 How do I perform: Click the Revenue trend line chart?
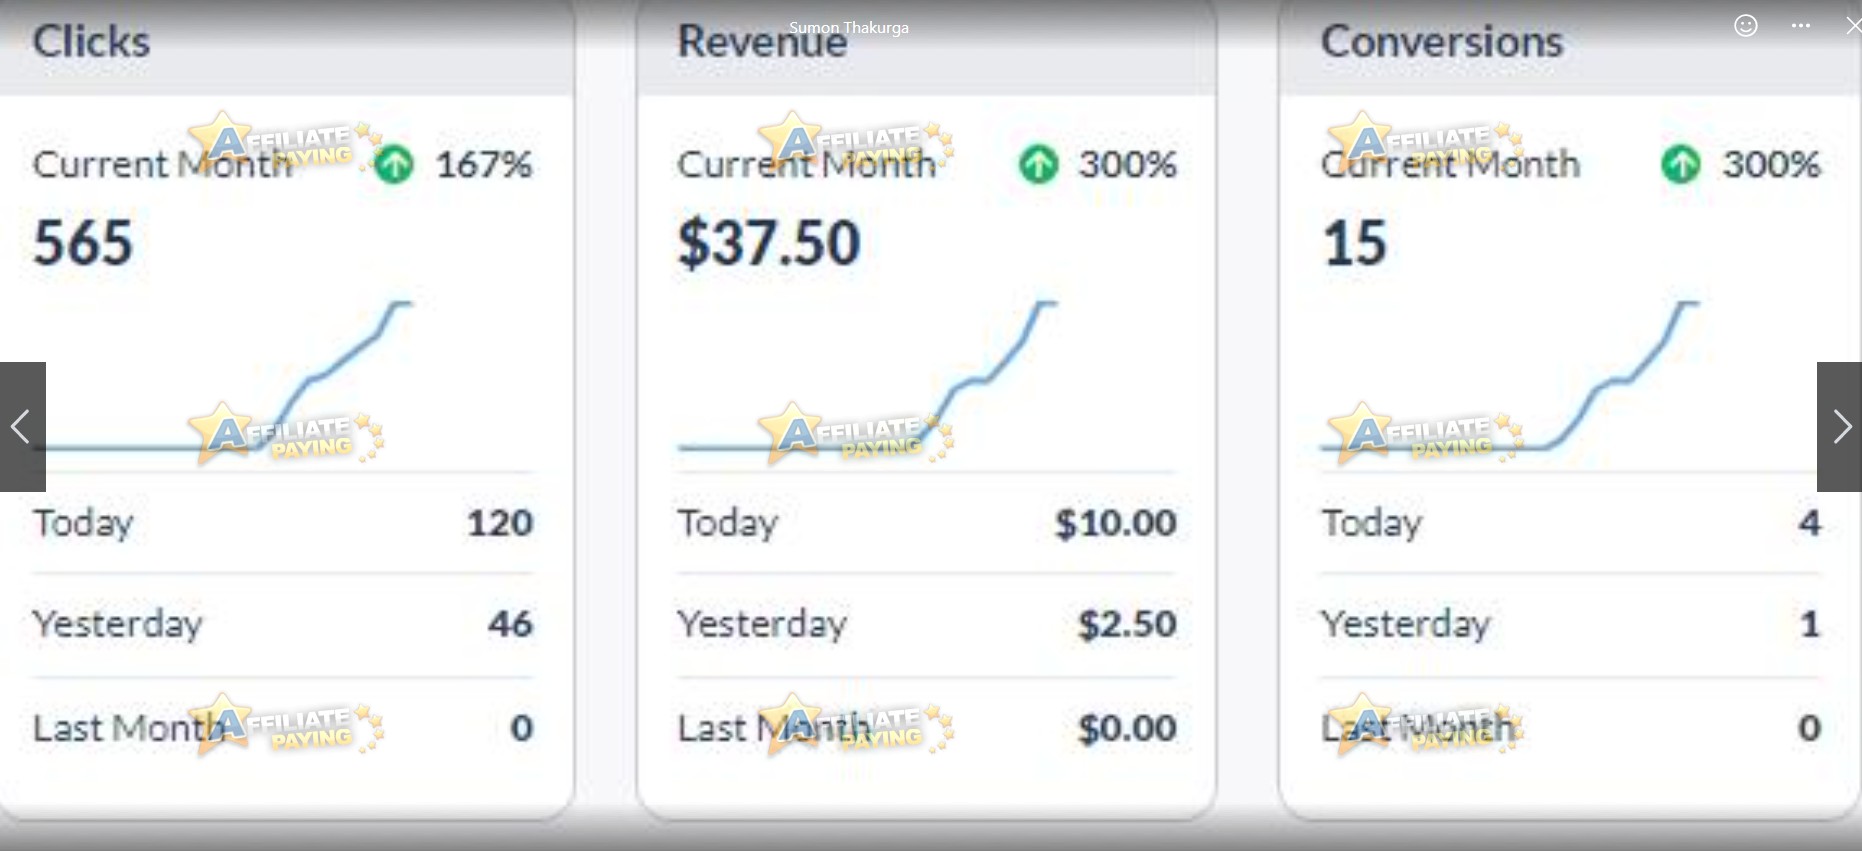867,376
